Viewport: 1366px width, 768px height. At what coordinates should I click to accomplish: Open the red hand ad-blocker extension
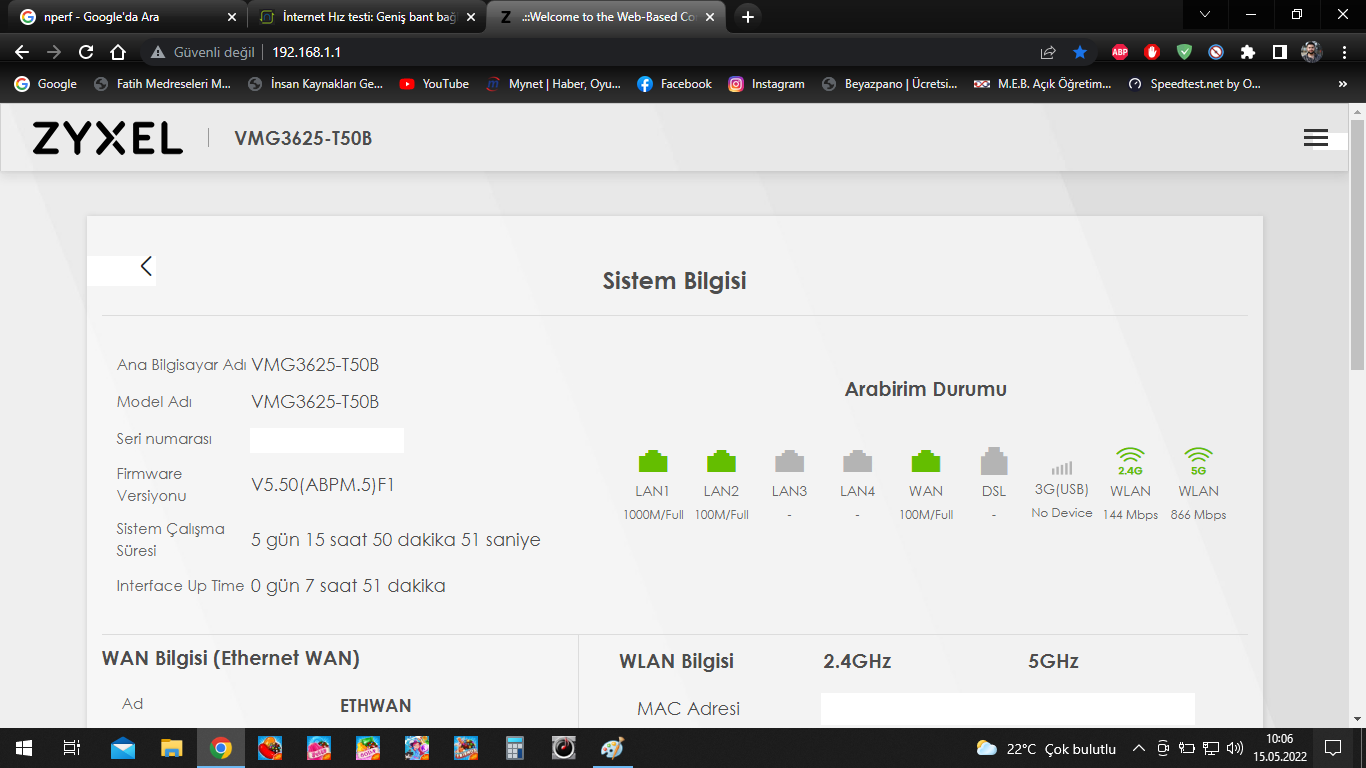pyautogui.click(x=1152, y=52)
